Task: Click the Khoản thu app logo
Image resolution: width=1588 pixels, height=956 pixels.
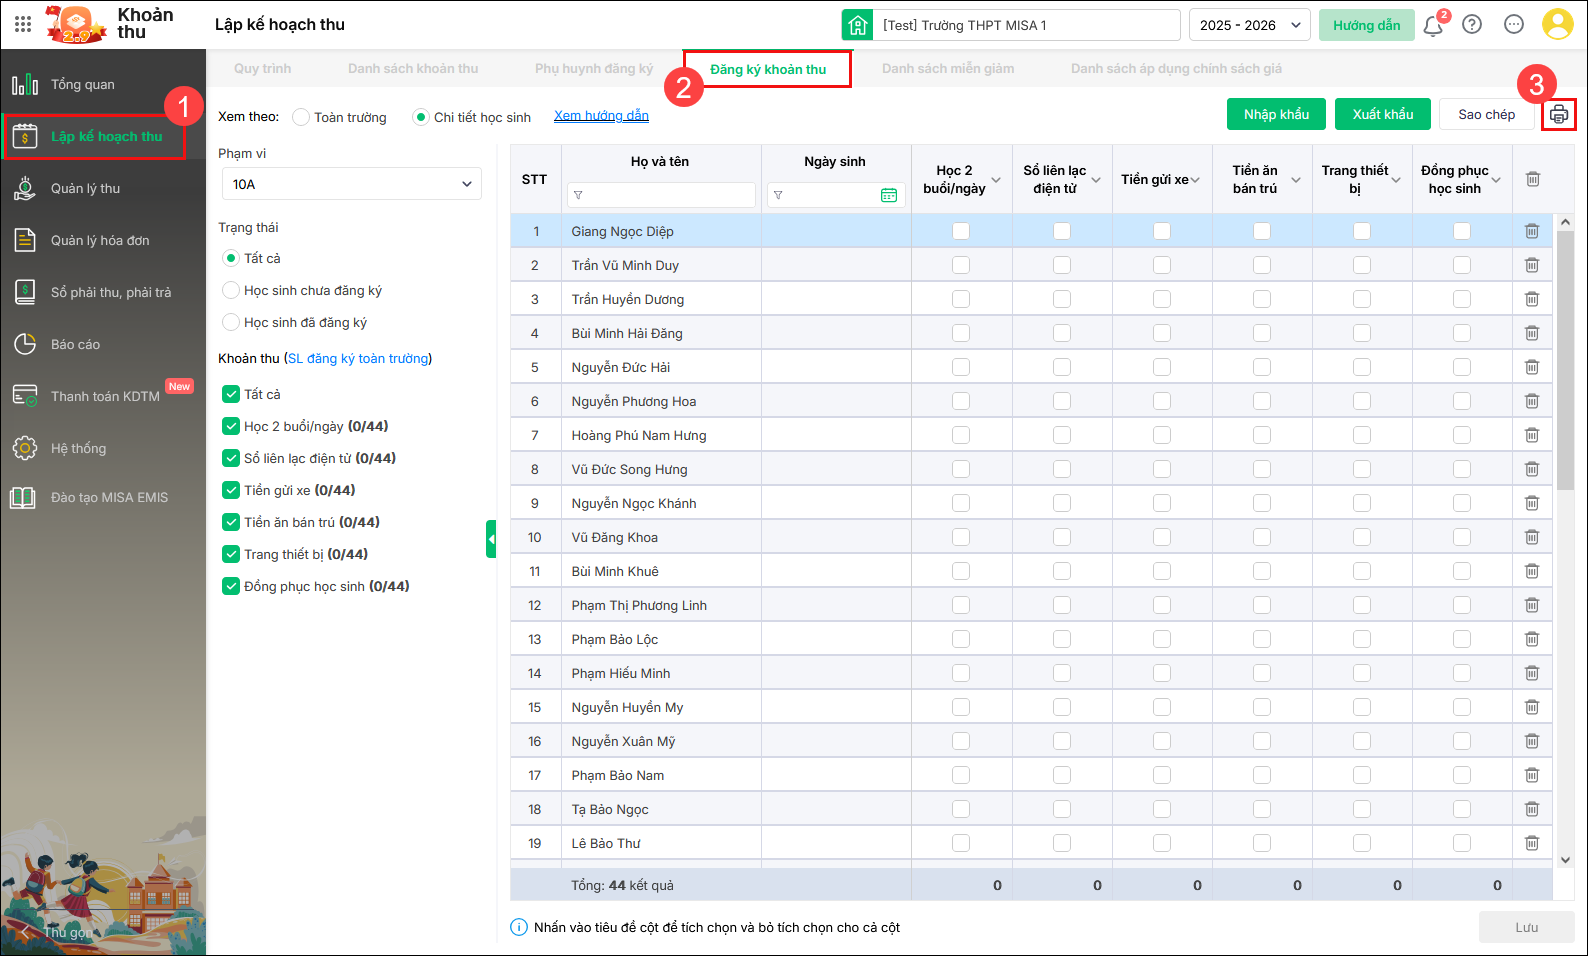Action: pyautogui.click(x=76, y=24)
